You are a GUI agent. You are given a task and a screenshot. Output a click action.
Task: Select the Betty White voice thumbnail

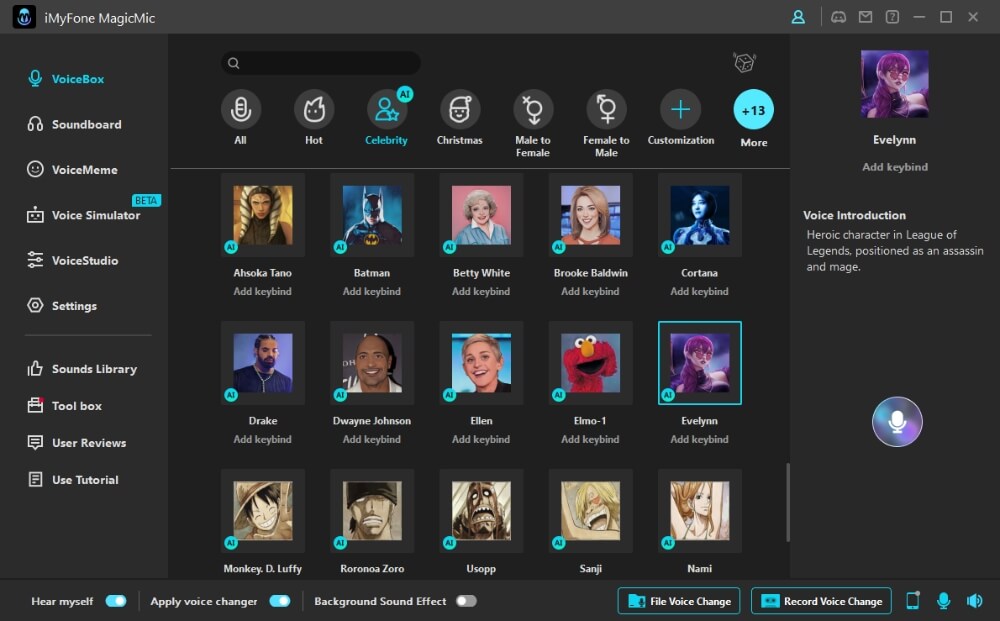tap(481, 215)
